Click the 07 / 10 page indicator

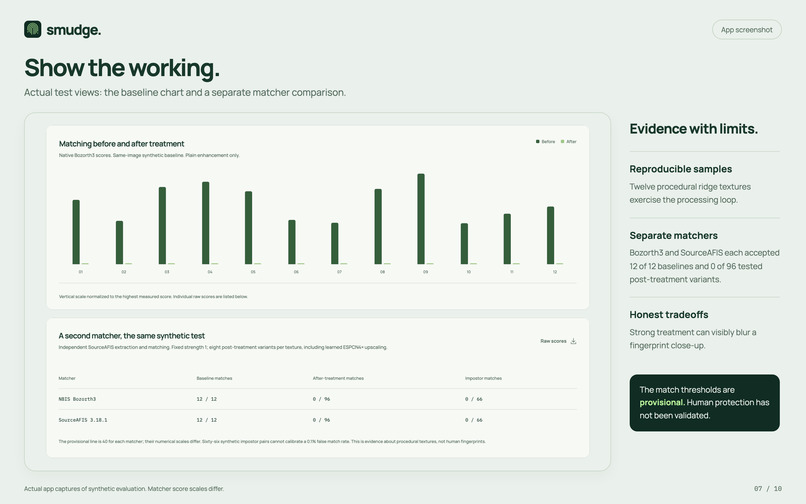click(768, 489)
